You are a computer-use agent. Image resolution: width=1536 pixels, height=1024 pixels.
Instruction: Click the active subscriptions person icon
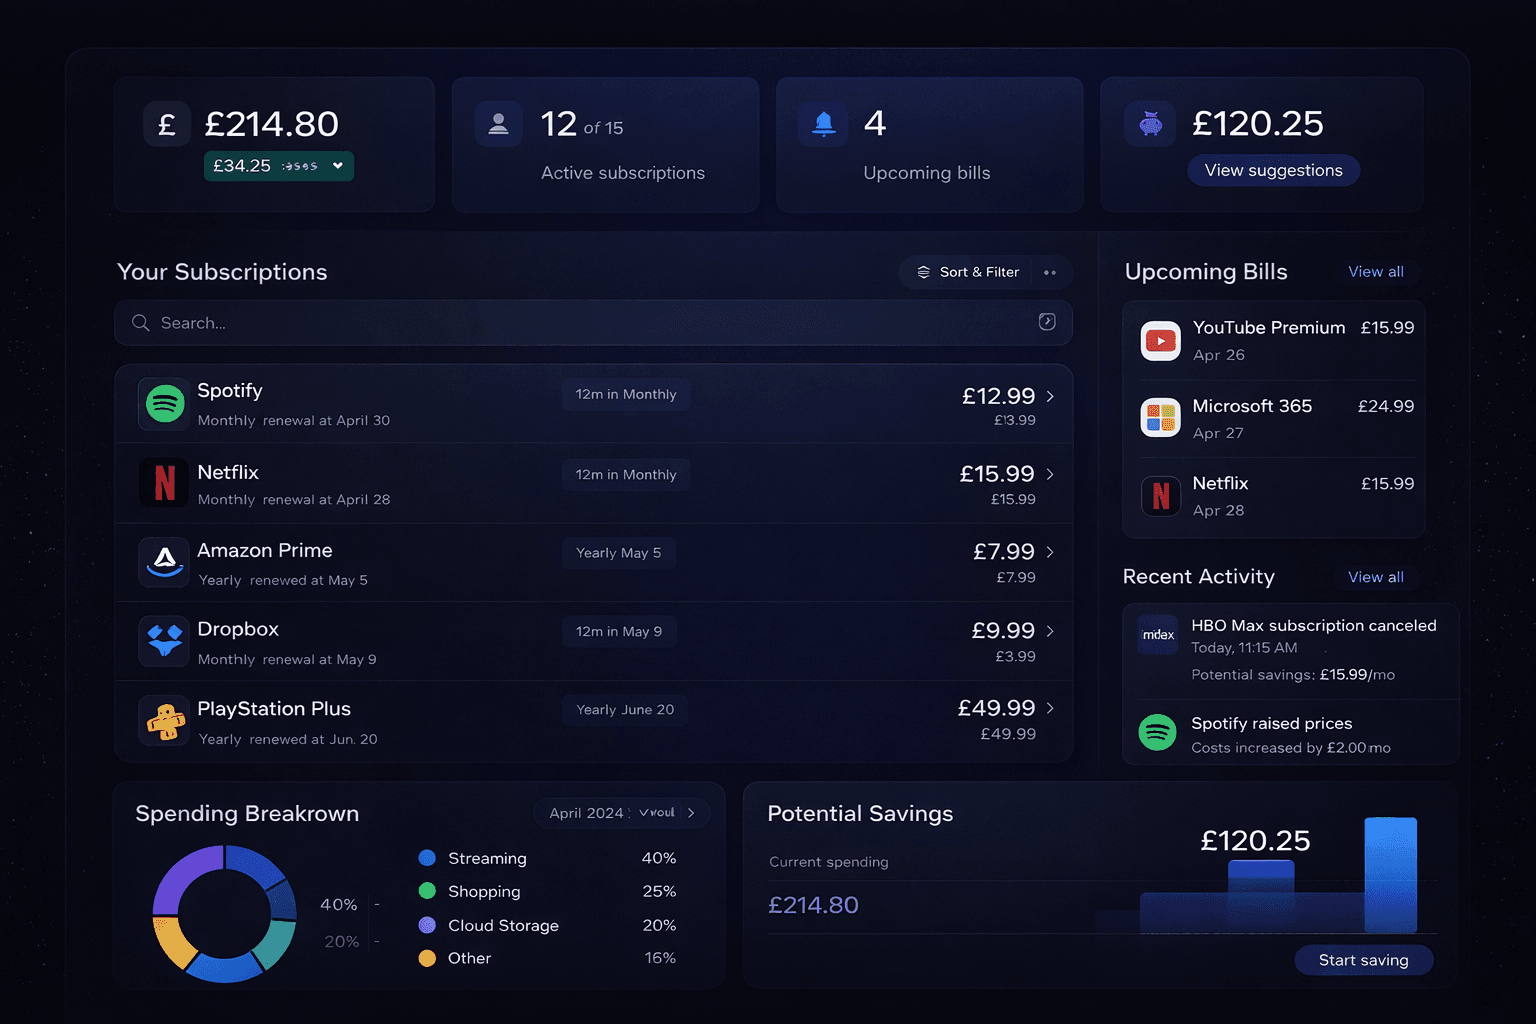coord(498,125)
